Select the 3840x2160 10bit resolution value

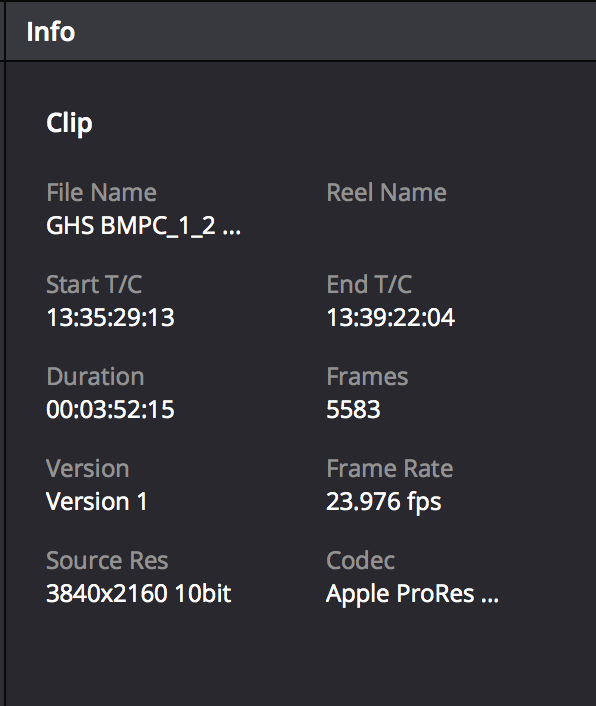[x=139, y=593]
